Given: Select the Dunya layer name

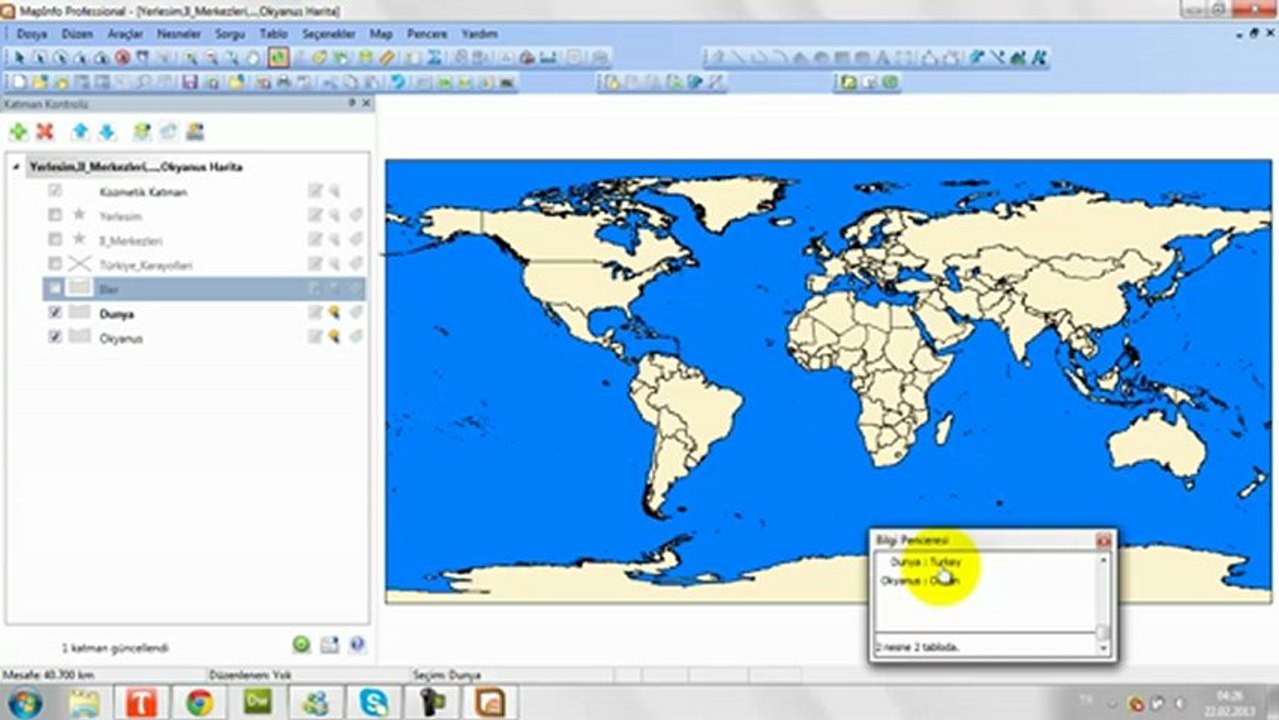Looking at the screenshot, I should tap(117, 313).
